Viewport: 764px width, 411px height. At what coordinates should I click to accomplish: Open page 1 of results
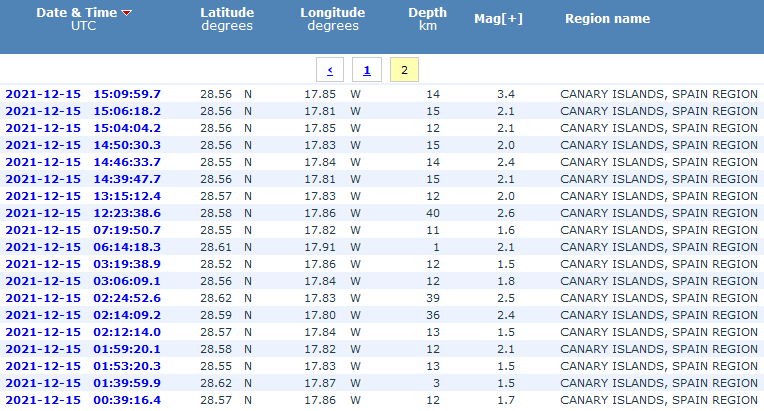click(x=367, y=70)
